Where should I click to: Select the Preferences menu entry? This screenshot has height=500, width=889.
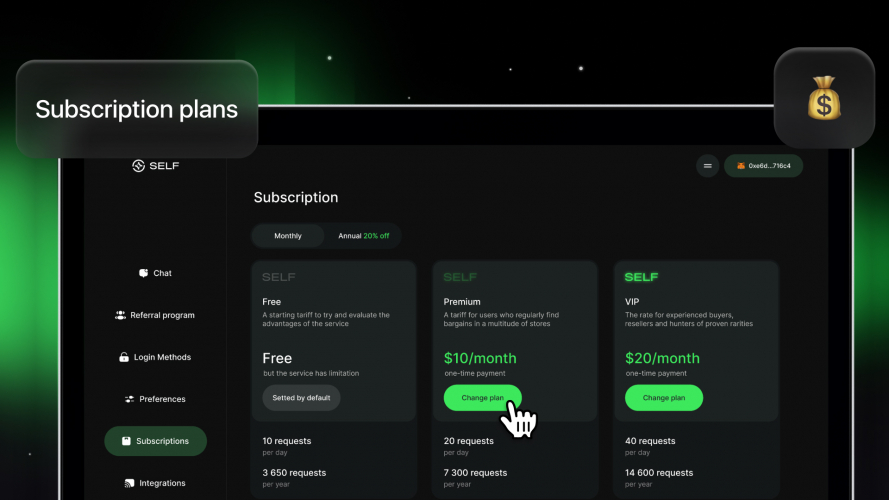pyautogui.click(x=155, y=399)
